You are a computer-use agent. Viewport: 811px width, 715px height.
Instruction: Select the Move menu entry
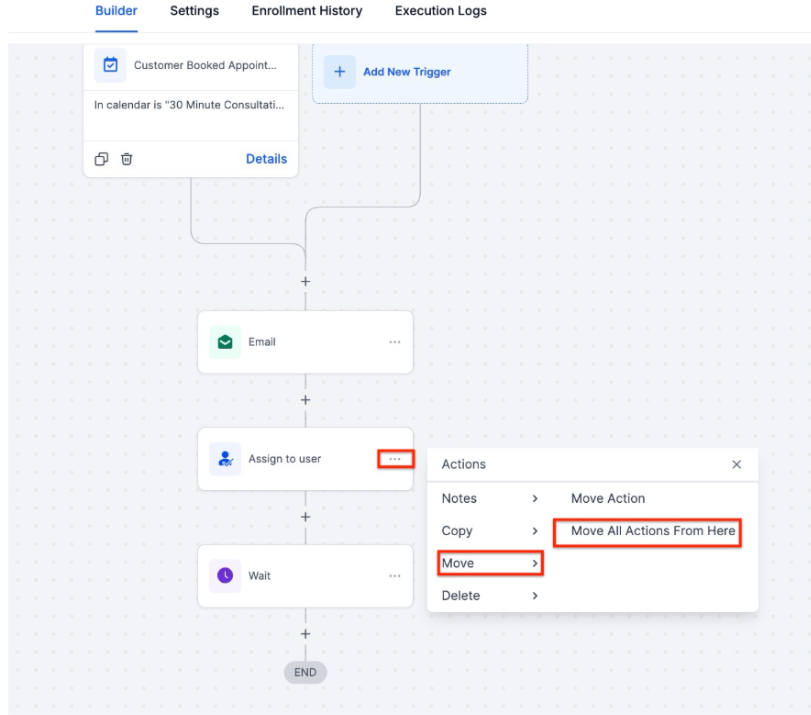click(x=490, y=563)
